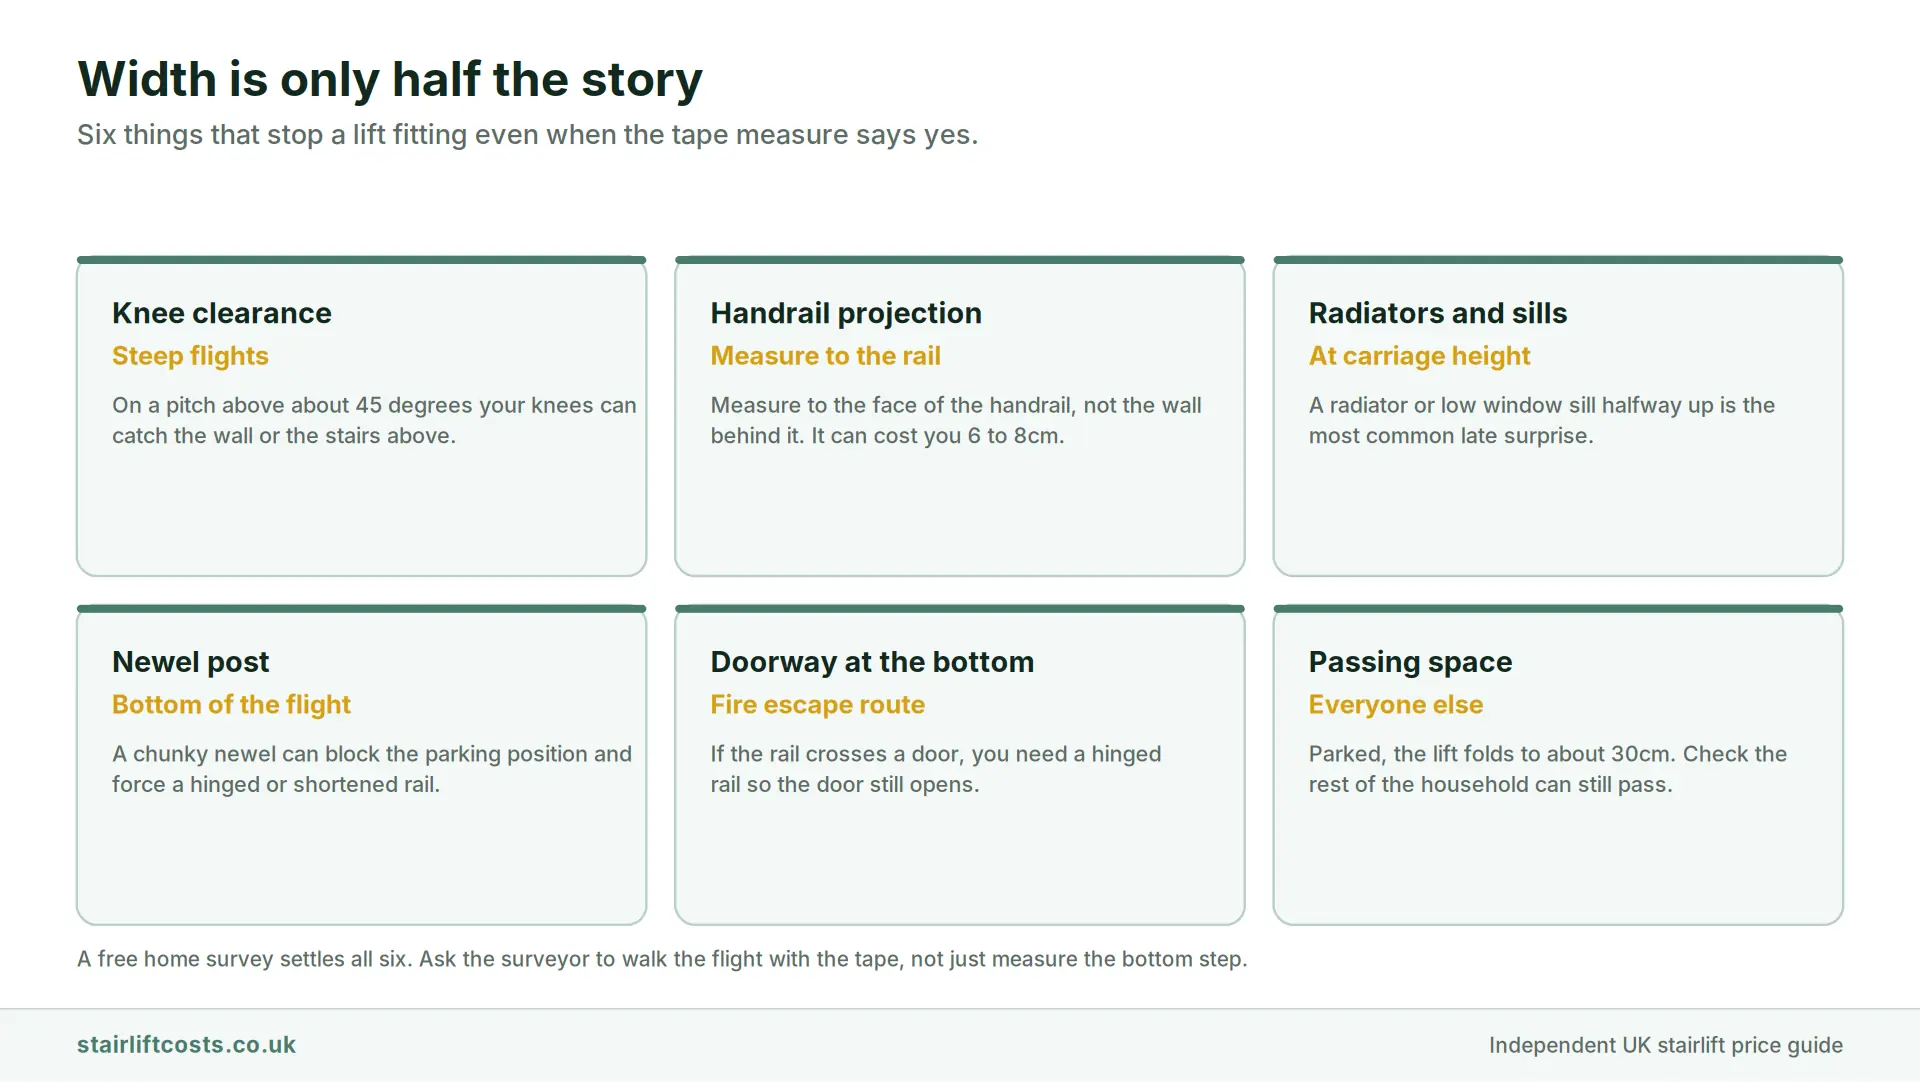The height and width of the screenshot is (1082, 1920).
Task: Open the Knee clearance card heading
Action: tap(222, 313)
